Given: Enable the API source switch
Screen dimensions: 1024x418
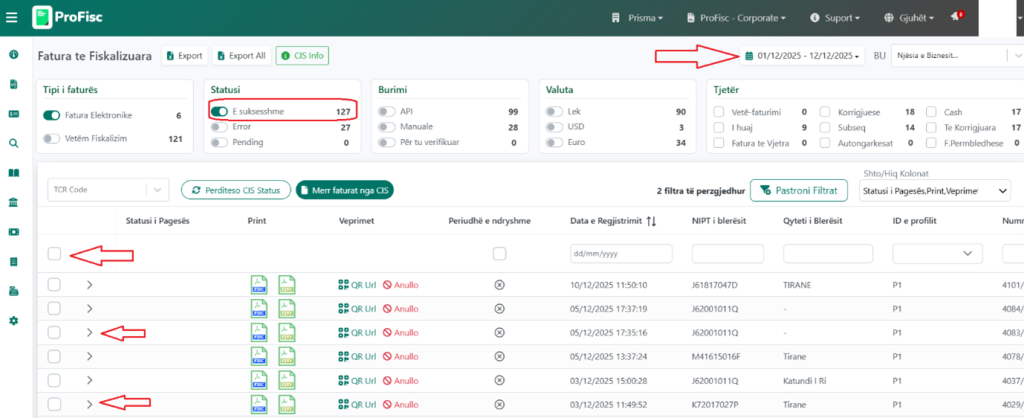Looking at the screenshot, I should click(x=387, y=112).
